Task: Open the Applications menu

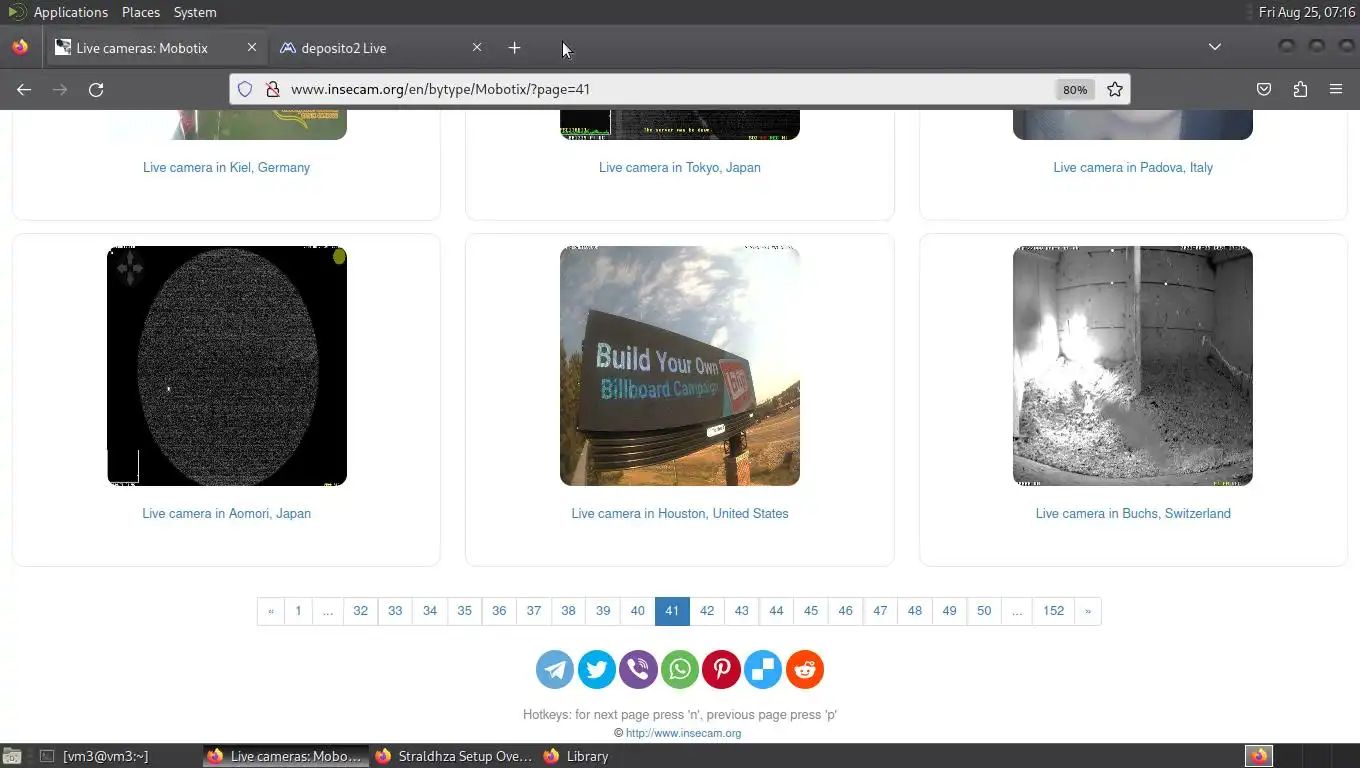Action: tap(70, 12)
